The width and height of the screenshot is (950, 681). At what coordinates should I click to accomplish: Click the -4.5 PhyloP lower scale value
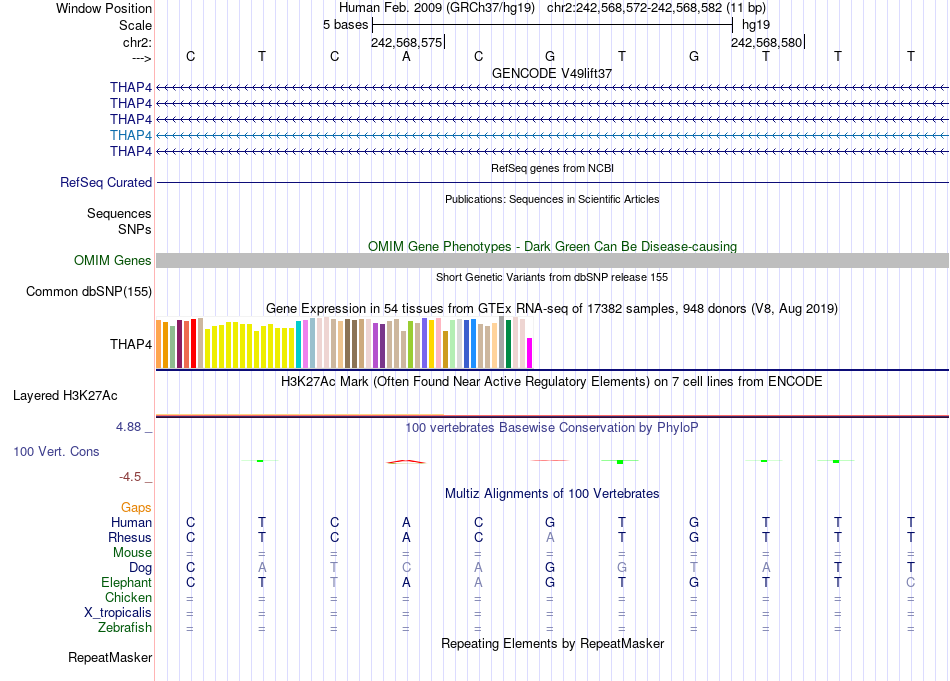point(130,477)
